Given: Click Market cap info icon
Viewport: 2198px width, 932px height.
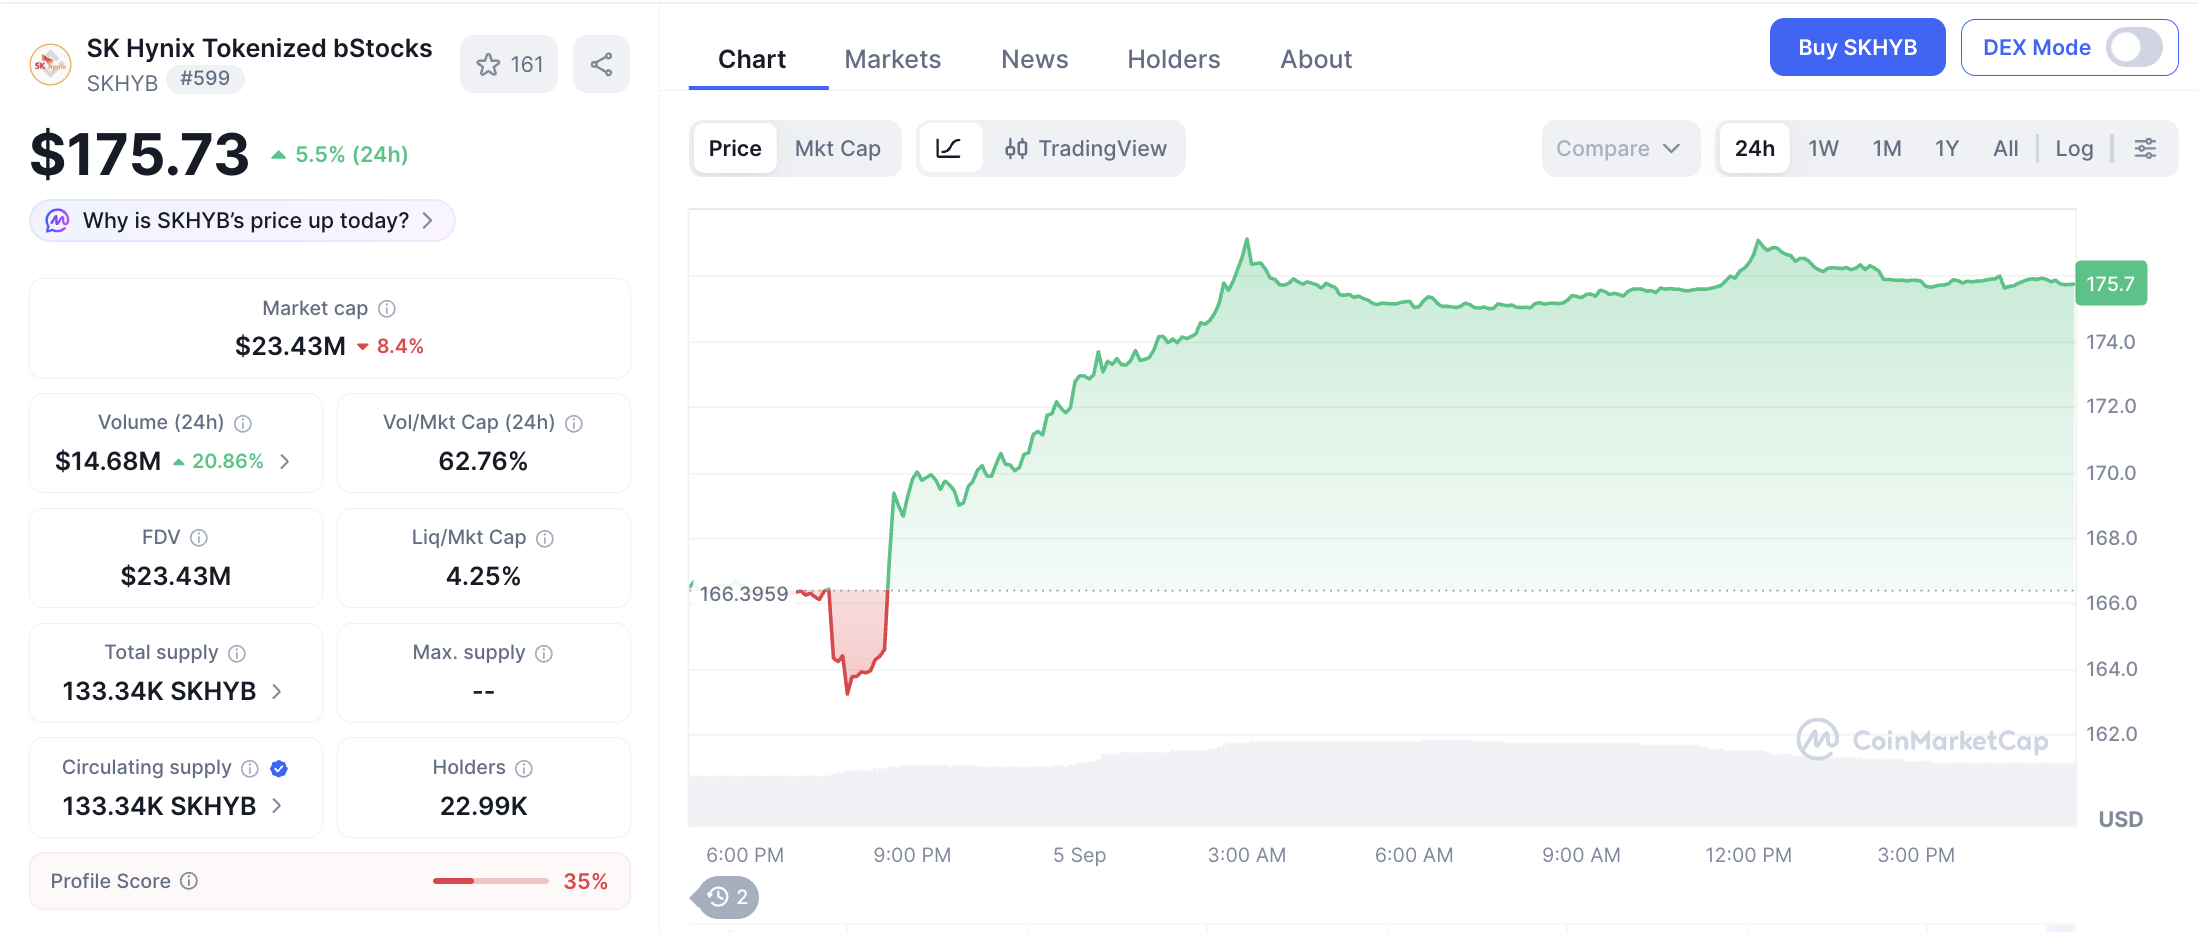Looking at the screenshot, I should coord(387,309).
